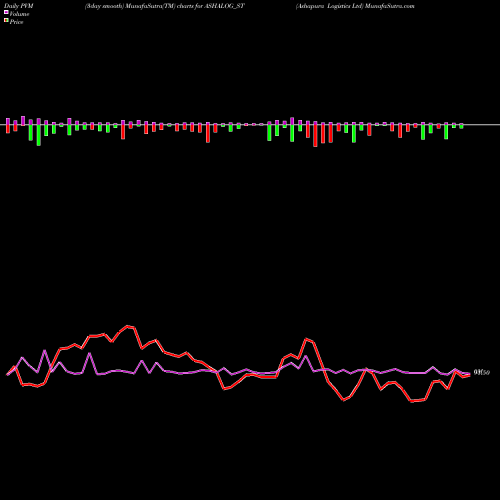This screenshot has height=500, width=500.
Task: Click the 'Daily PVM' heading text
Action: coord(19,6)
